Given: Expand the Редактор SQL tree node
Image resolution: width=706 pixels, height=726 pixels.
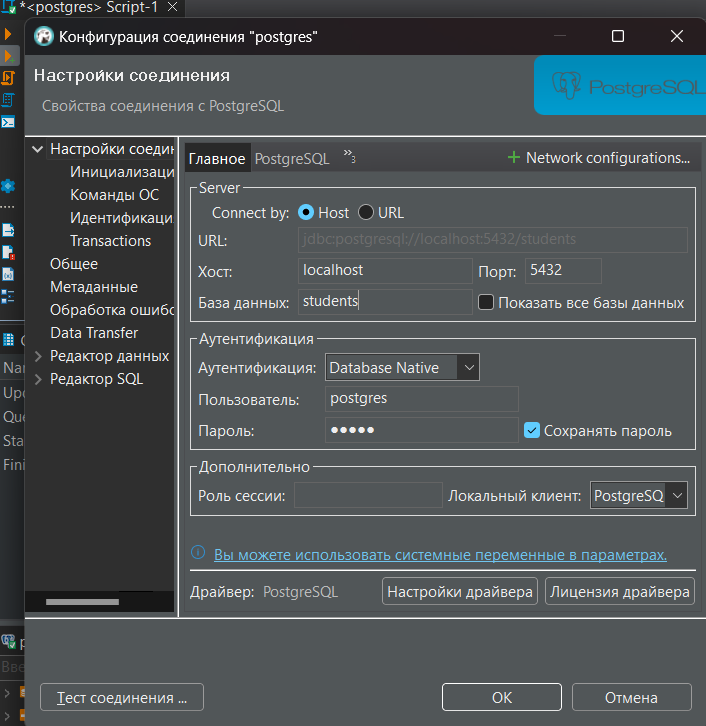Looking at the screenshot, I should (x=38, y=379).
